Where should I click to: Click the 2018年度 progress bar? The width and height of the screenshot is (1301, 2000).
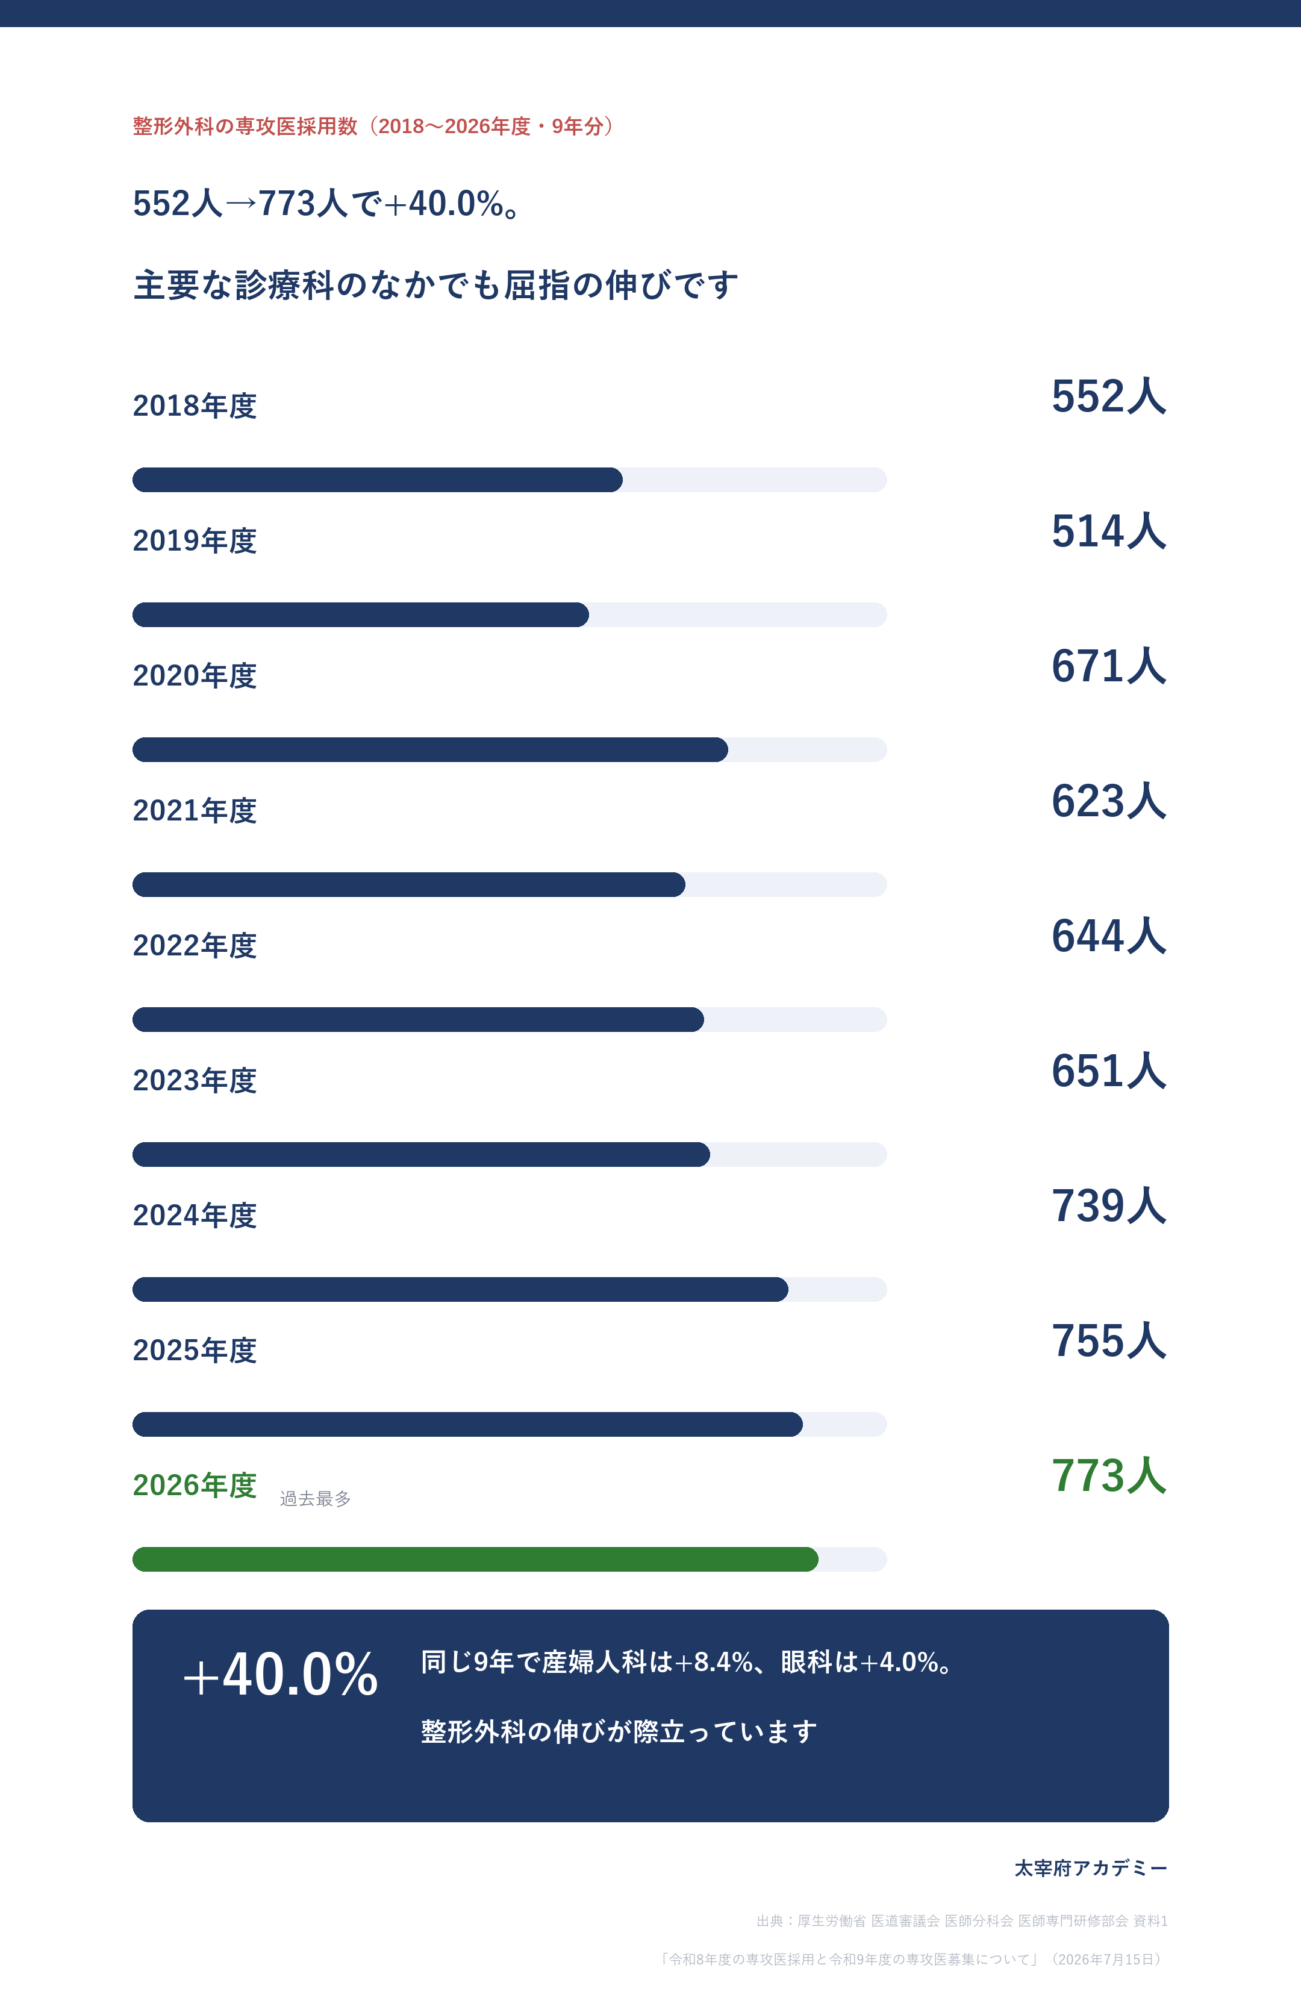coord(509,480)
